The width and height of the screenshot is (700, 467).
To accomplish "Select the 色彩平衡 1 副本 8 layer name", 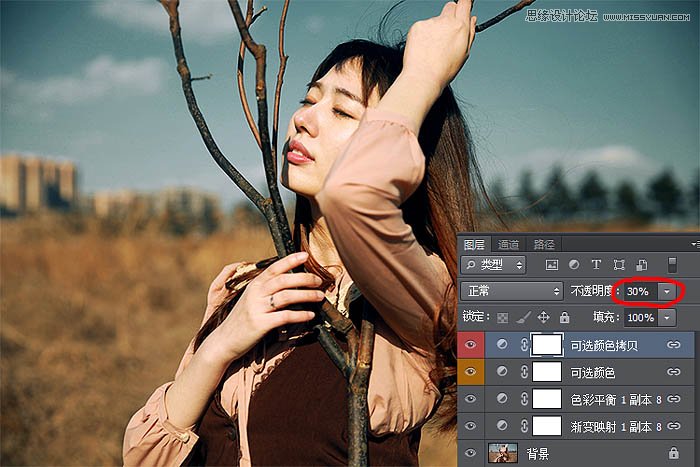I will click(x=616, y=400).
